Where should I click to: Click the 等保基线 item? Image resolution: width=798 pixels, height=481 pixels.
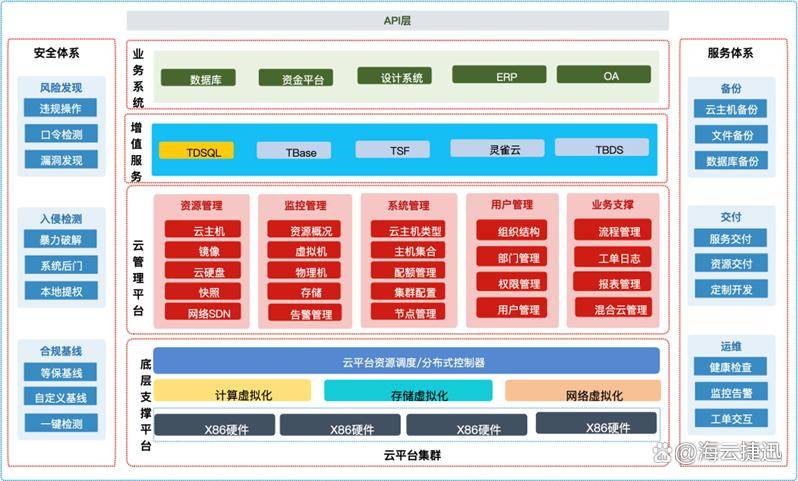[61, 372]
